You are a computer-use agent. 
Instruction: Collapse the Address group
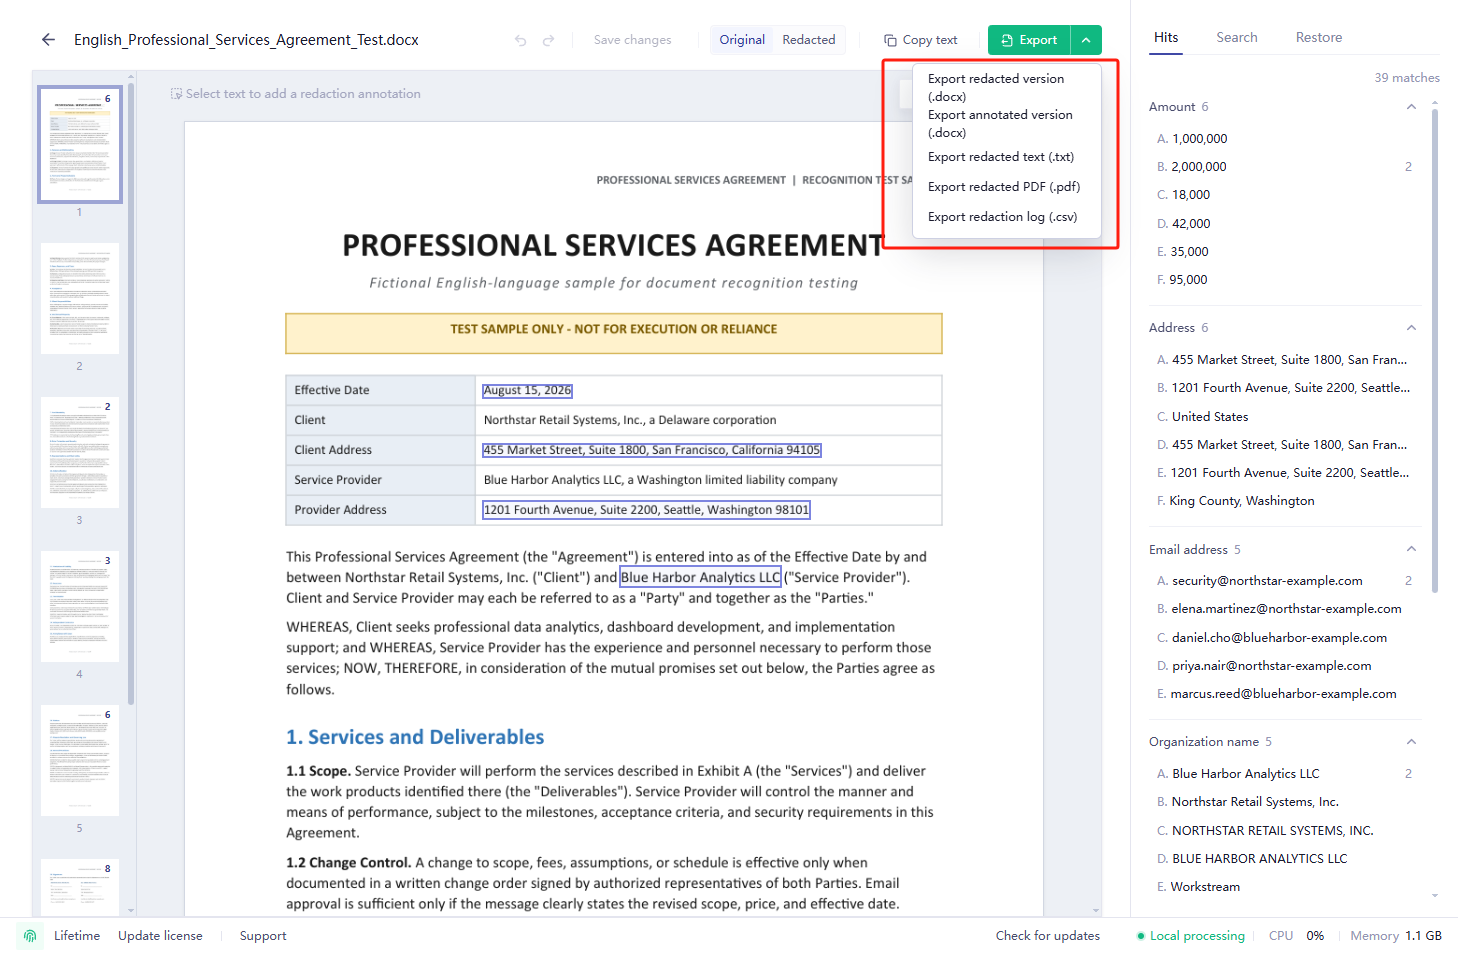1411,328
